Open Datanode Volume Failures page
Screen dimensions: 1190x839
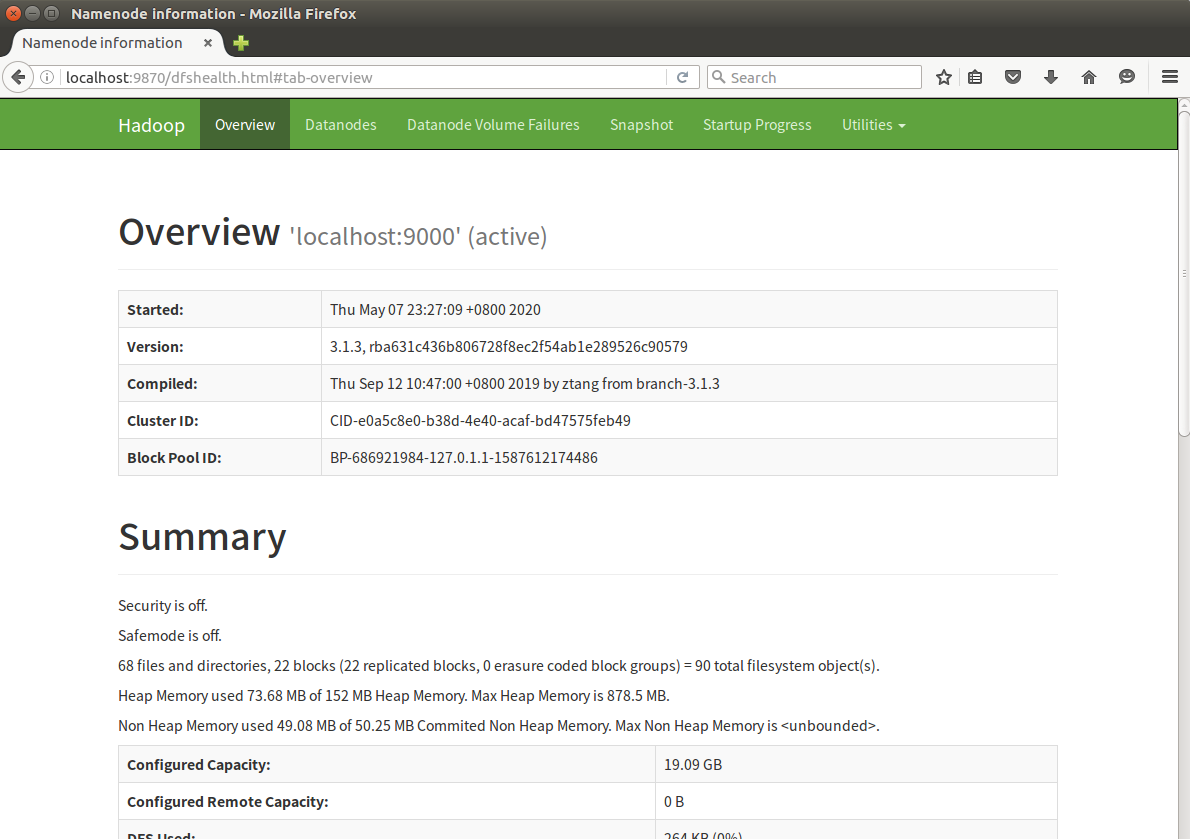(x=493, y=124)
